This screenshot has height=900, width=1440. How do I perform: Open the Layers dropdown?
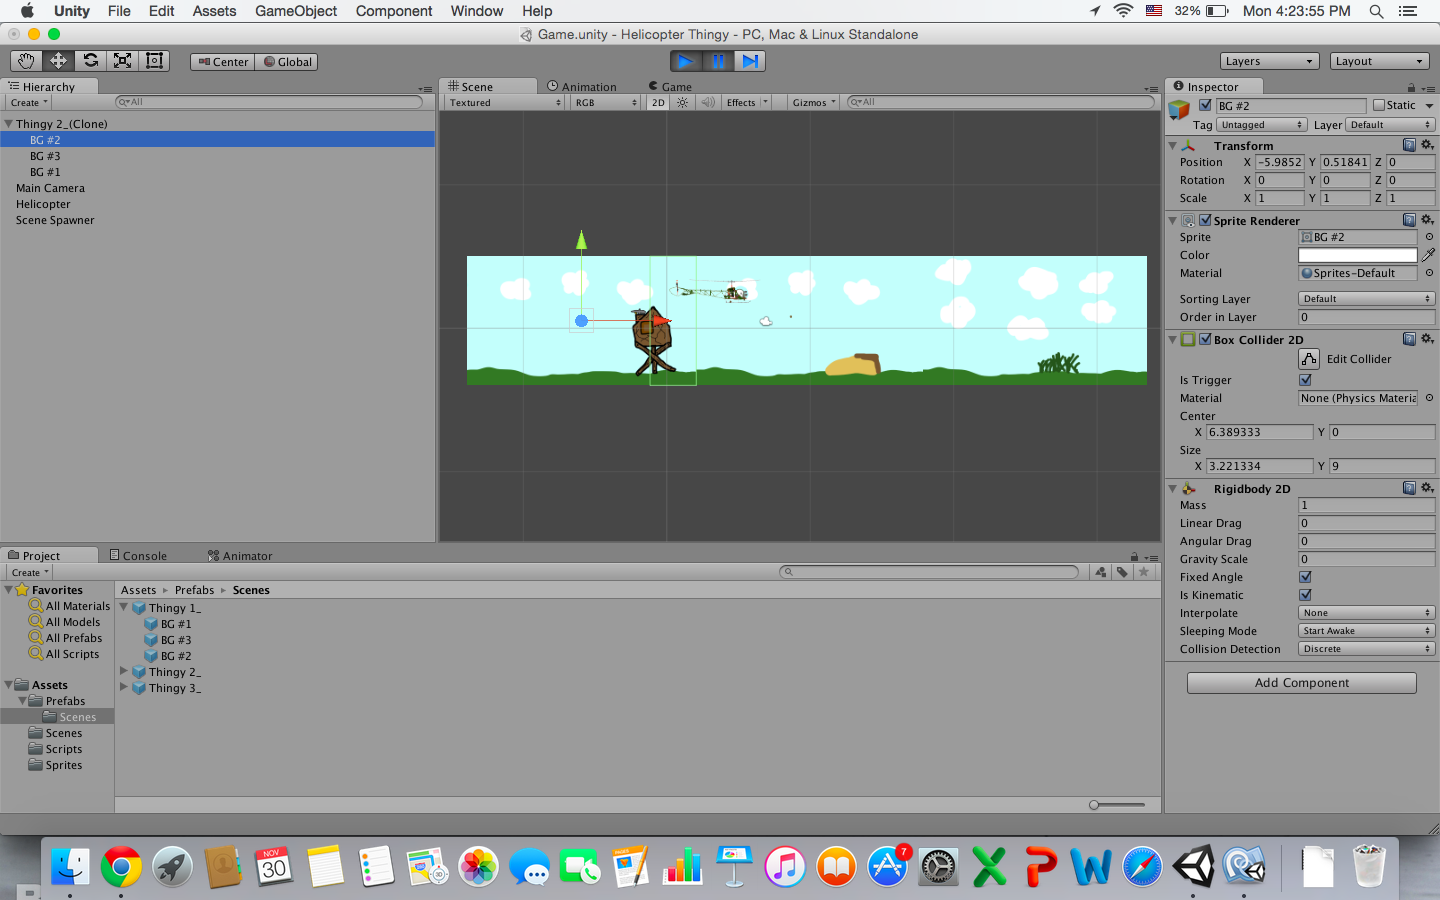click(1270, 61)
